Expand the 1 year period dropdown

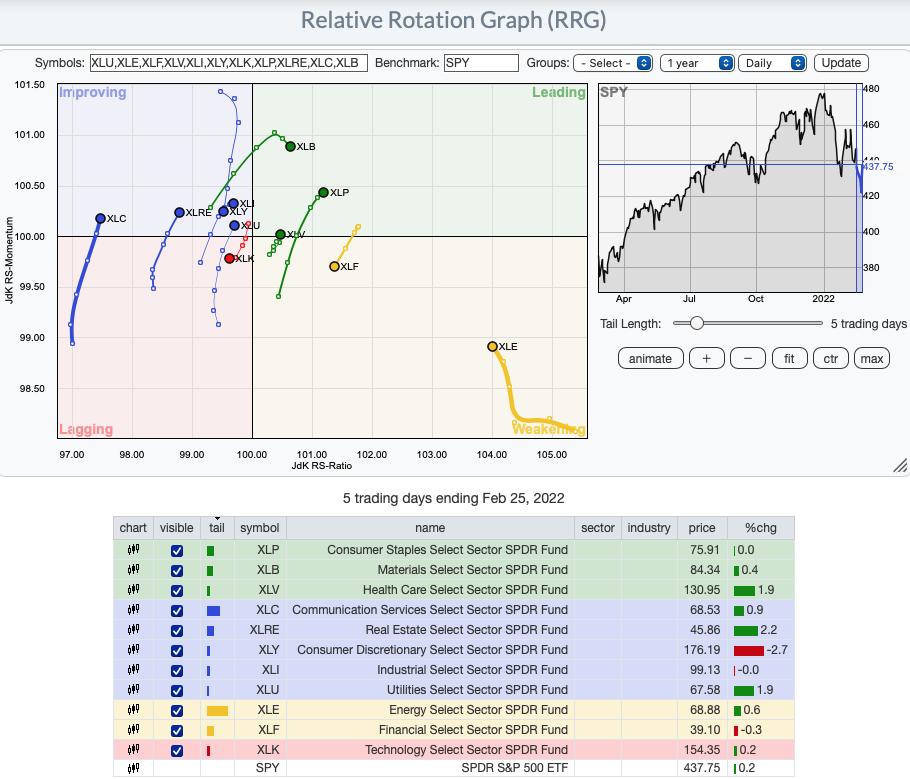pyautogui.click(x=697, y=63)
